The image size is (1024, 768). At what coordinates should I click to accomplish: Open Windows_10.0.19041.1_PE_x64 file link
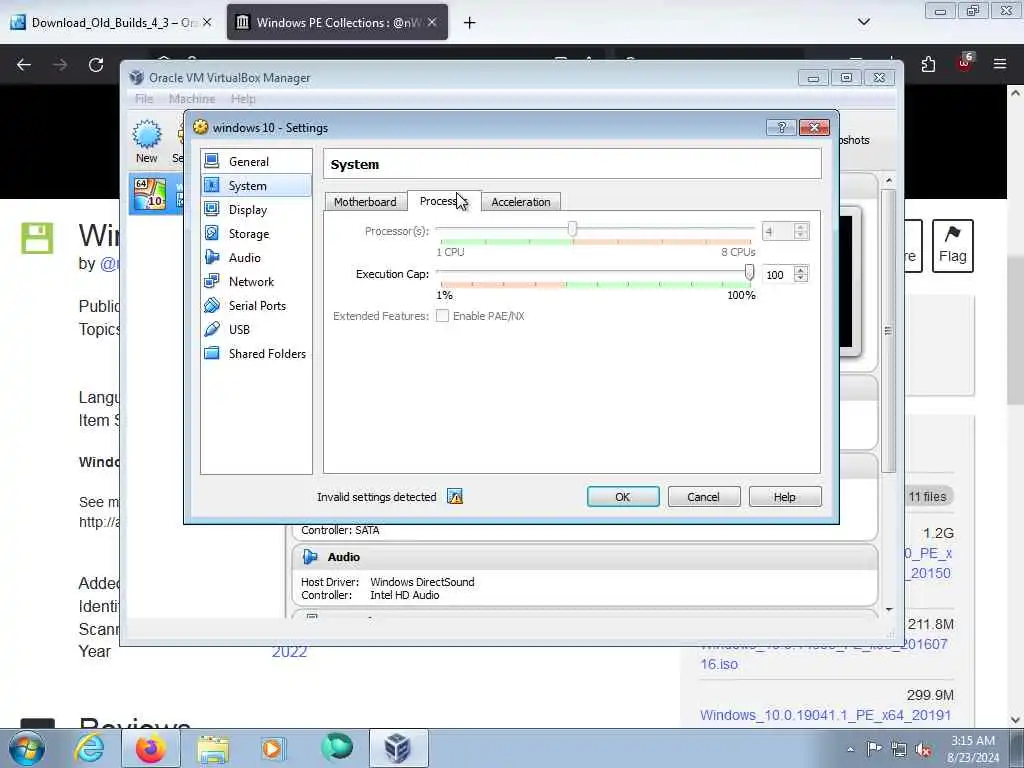(825, 715)
